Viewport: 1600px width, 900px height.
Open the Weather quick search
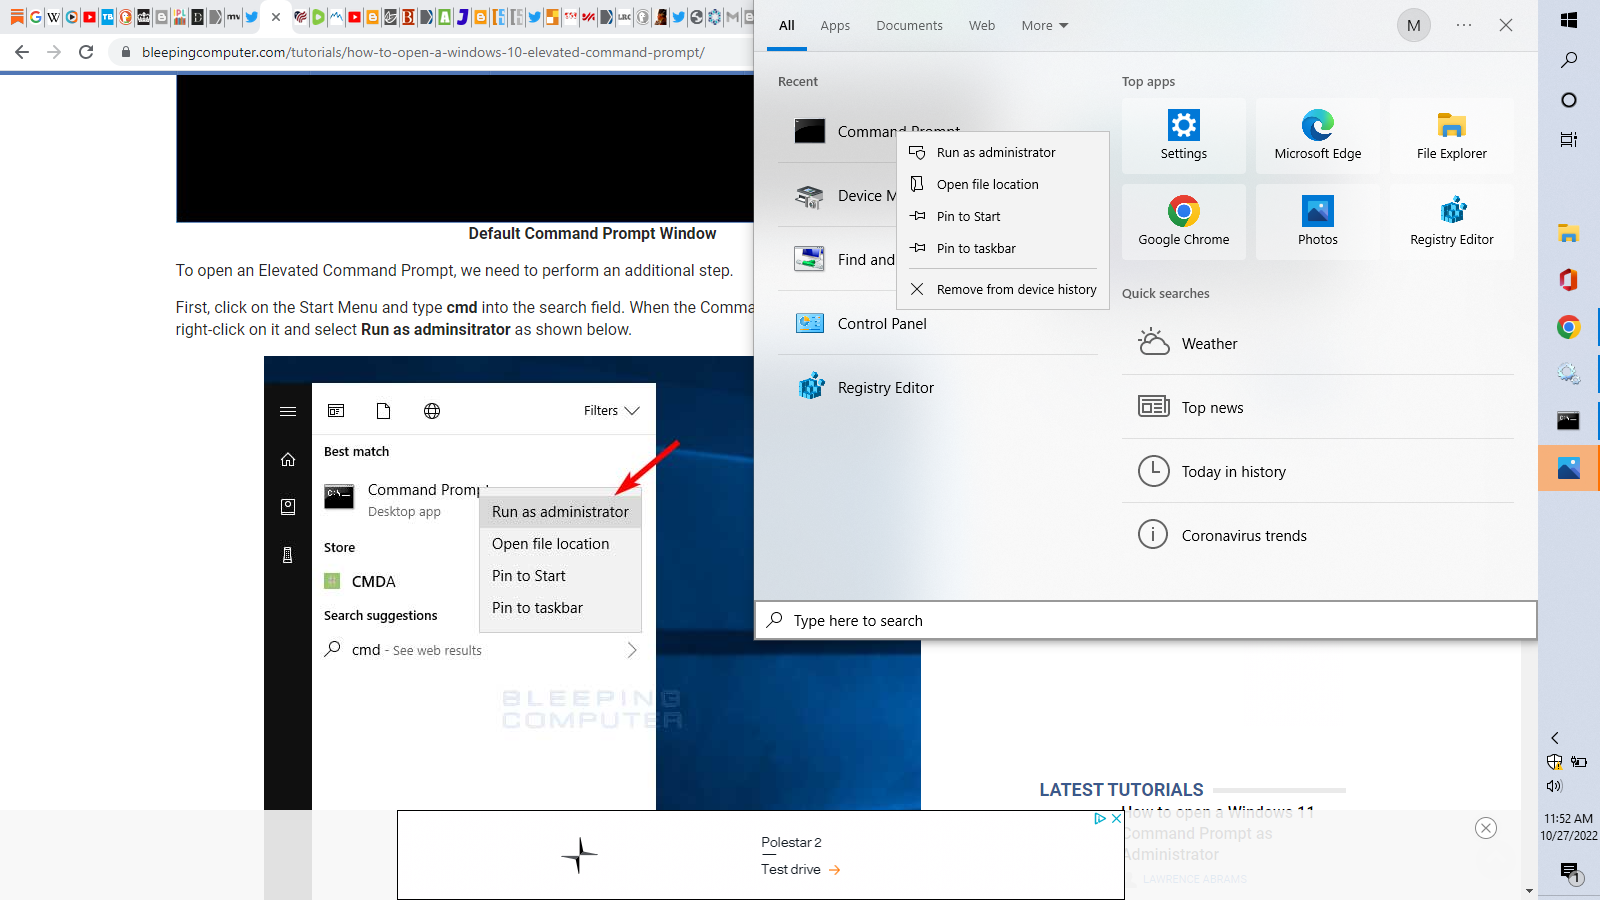(1318, 343)
